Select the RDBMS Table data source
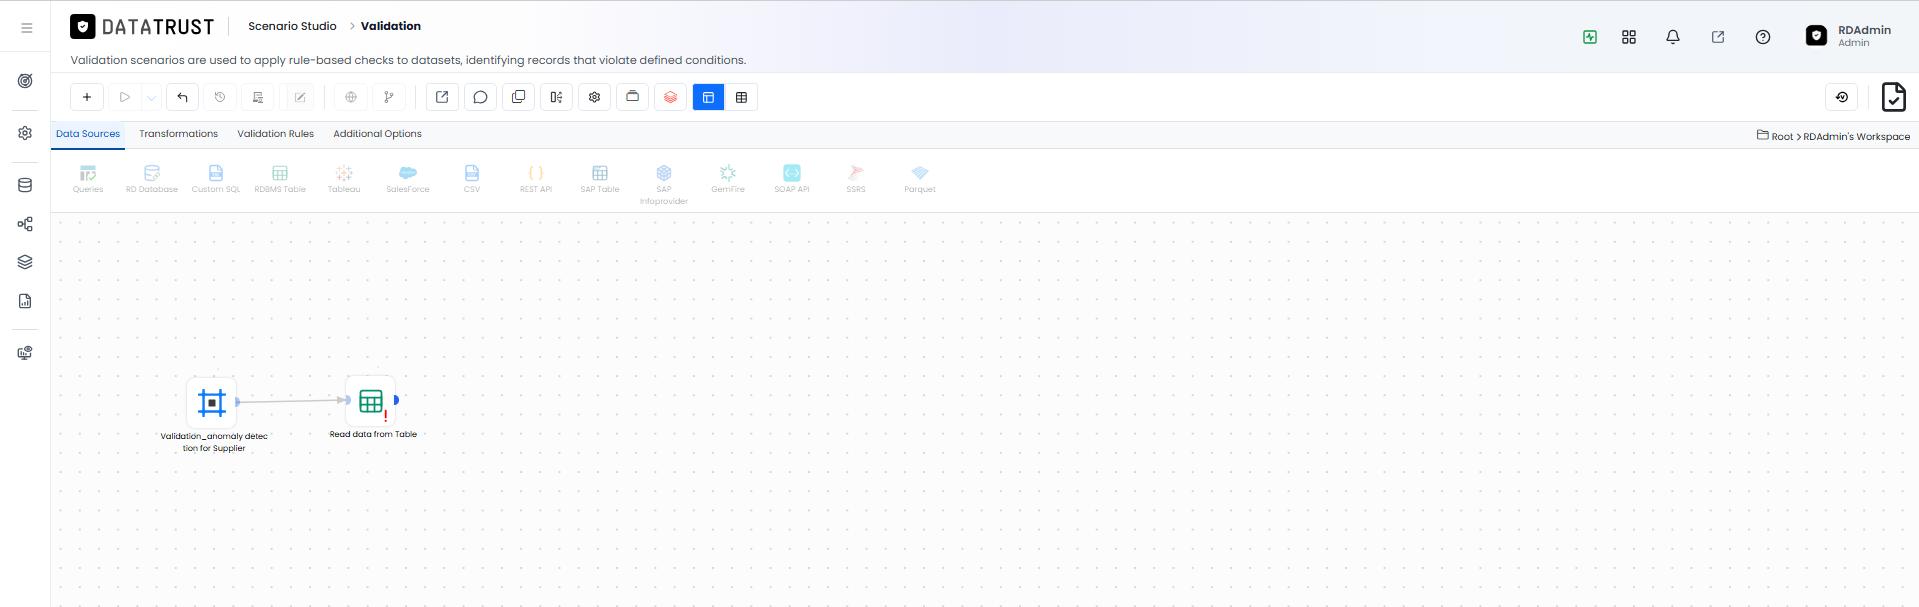 (x=280, y=179)
